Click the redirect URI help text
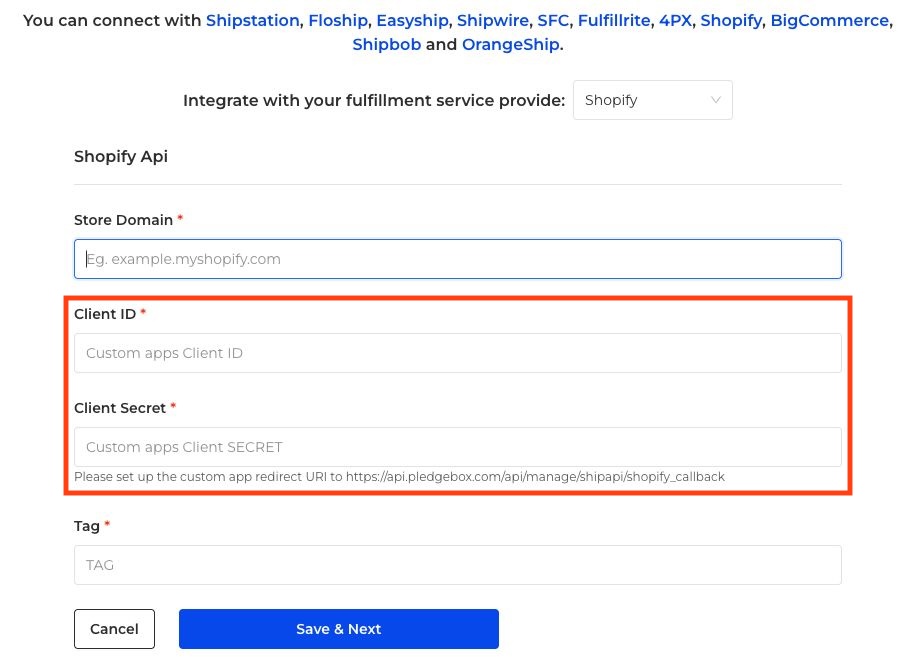The image size is (916, 657). pos(399,477)
